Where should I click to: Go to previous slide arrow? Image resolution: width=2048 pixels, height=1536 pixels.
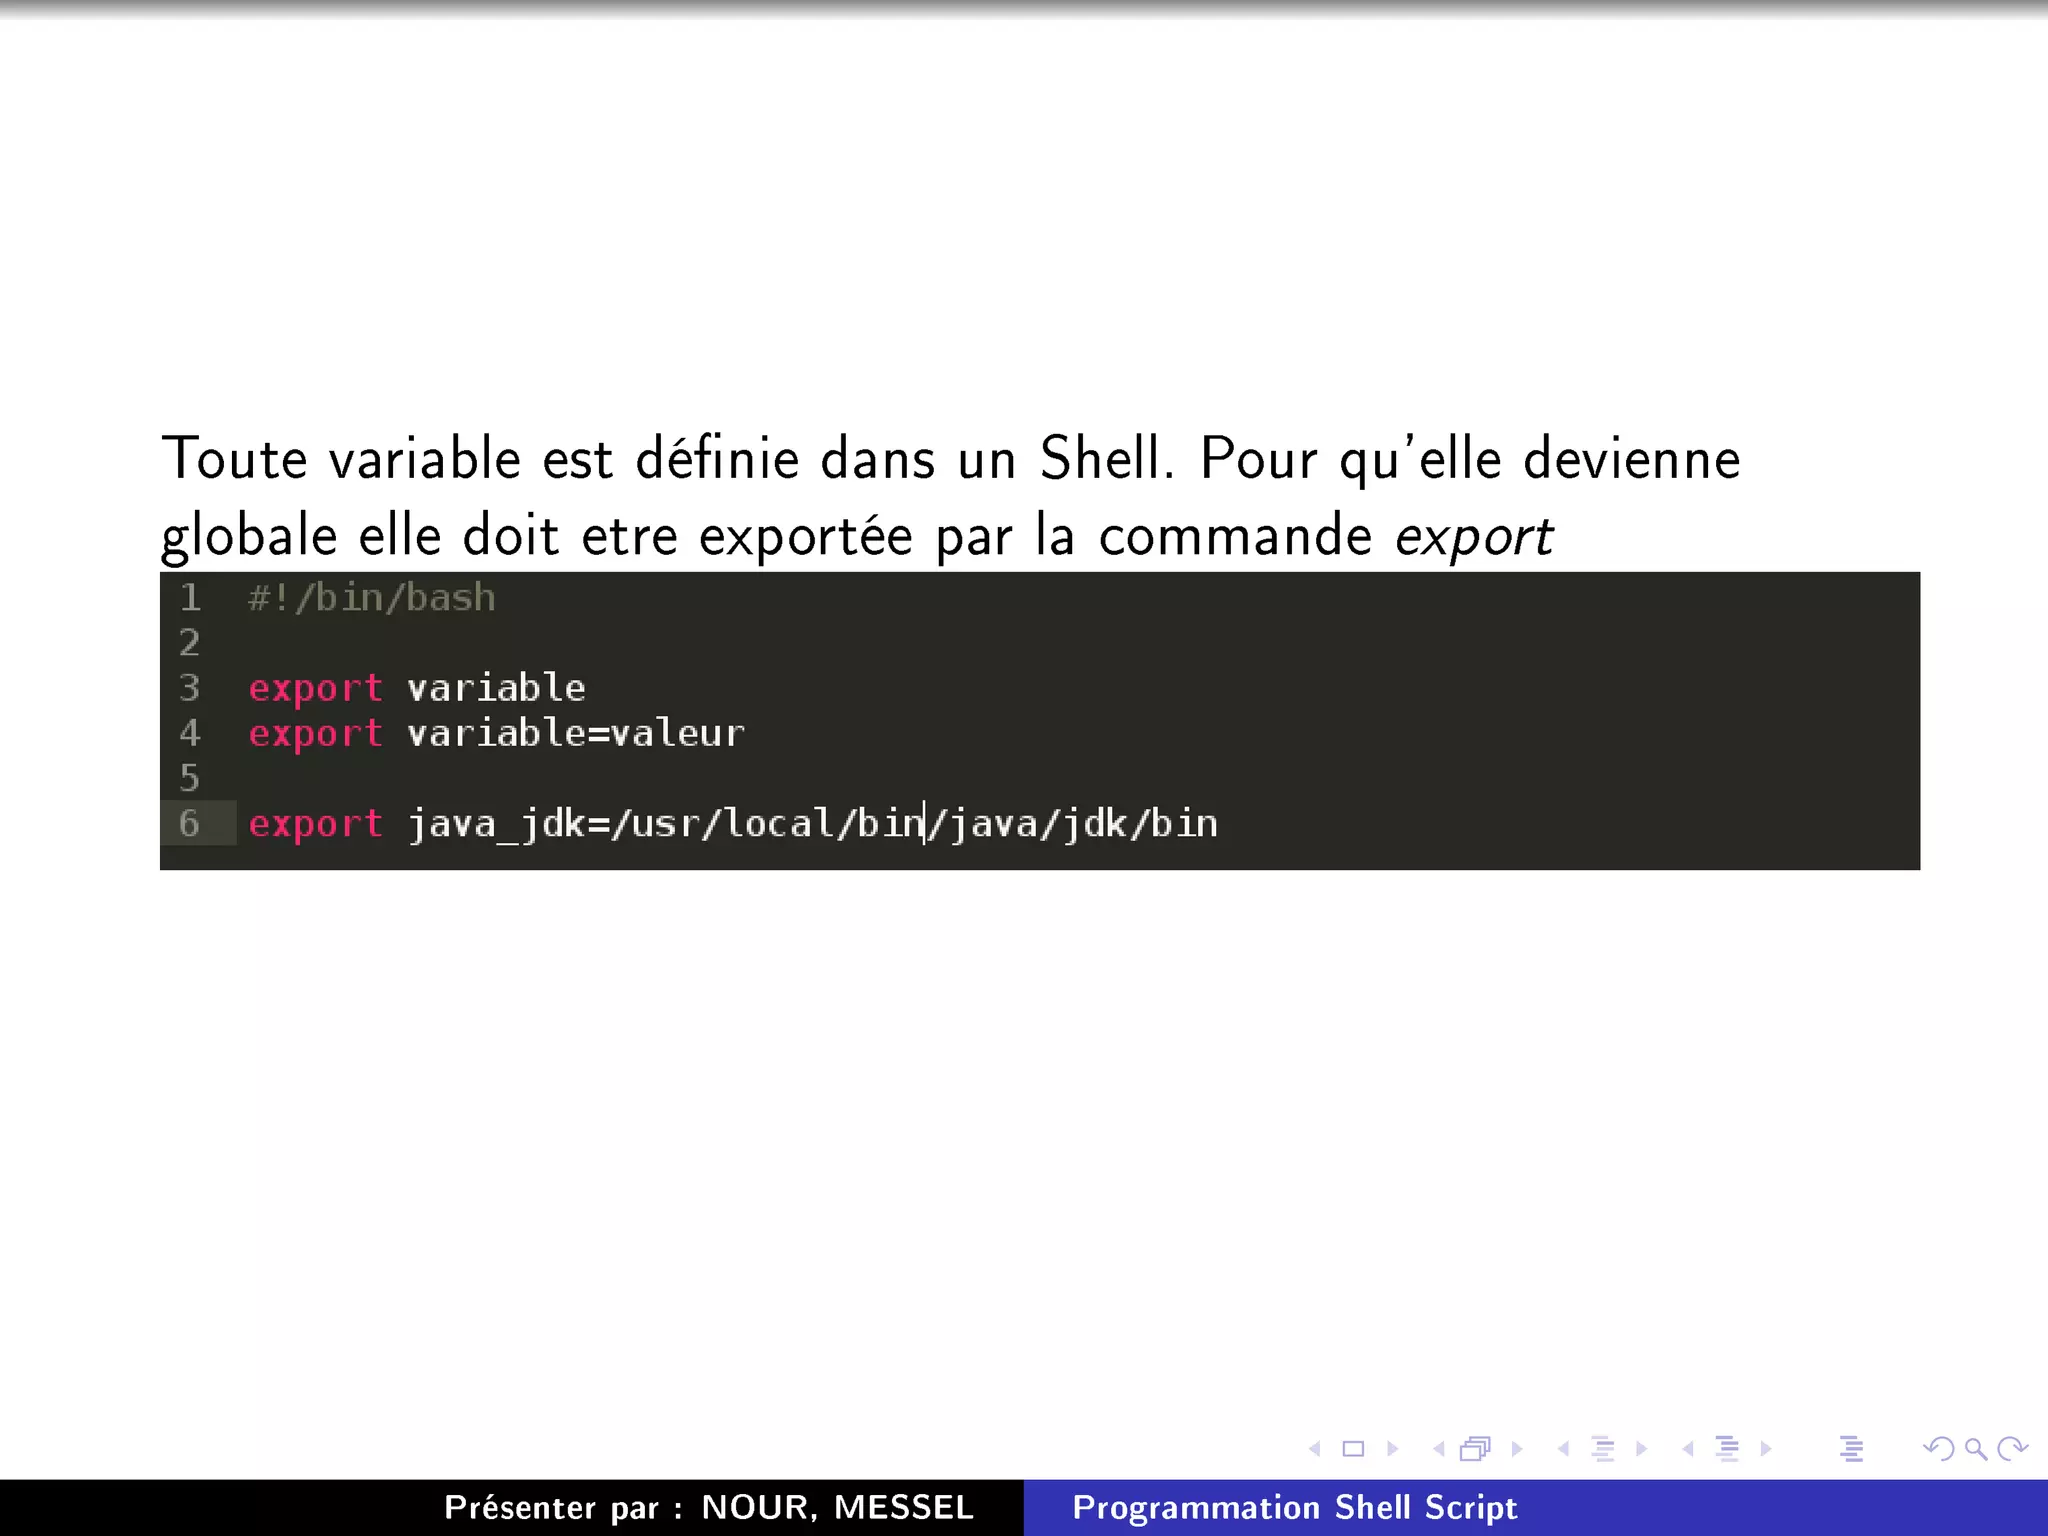point(1315,1448)
